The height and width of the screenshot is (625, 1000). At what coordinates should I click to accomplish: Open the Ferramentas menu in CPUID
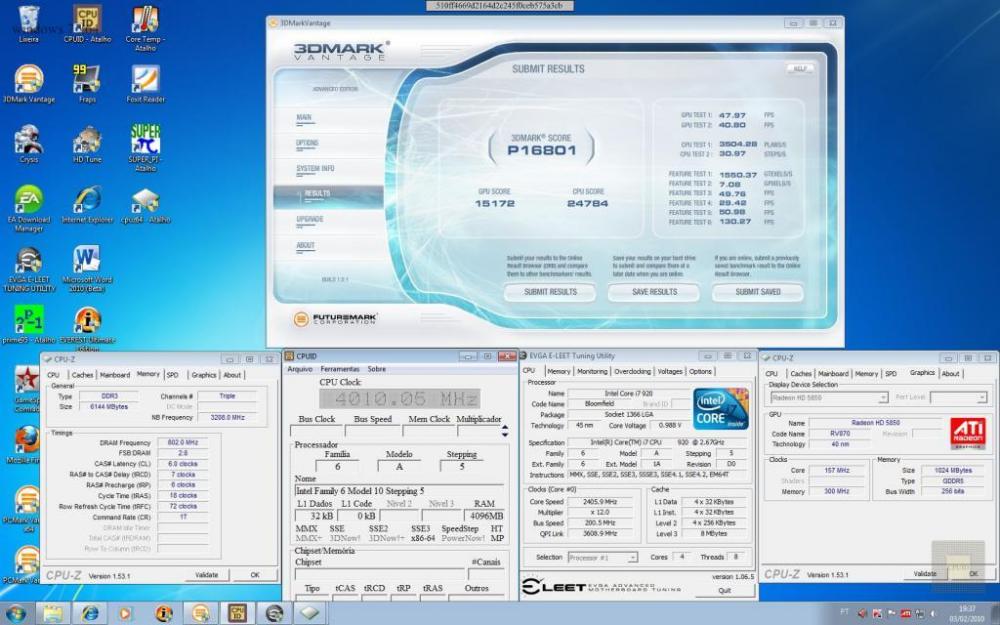click(339, 369)
